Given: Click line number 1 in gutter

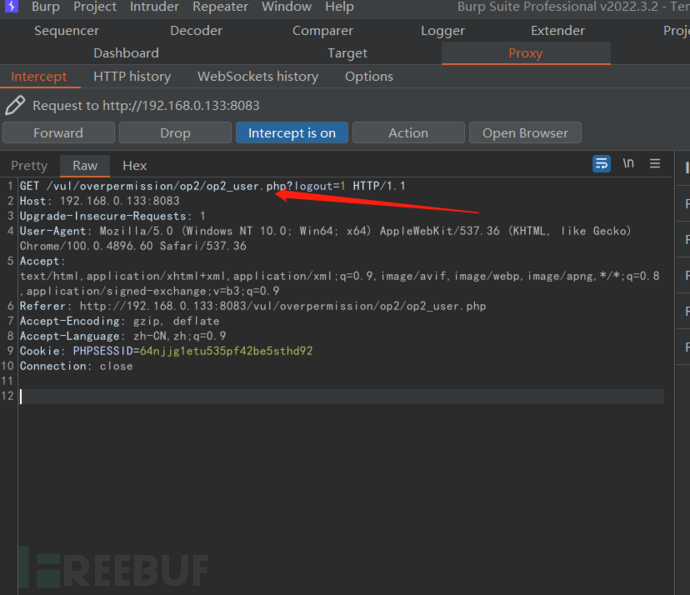Looking at the screenshot, I should pyautogui.click(x=10, y=186).
